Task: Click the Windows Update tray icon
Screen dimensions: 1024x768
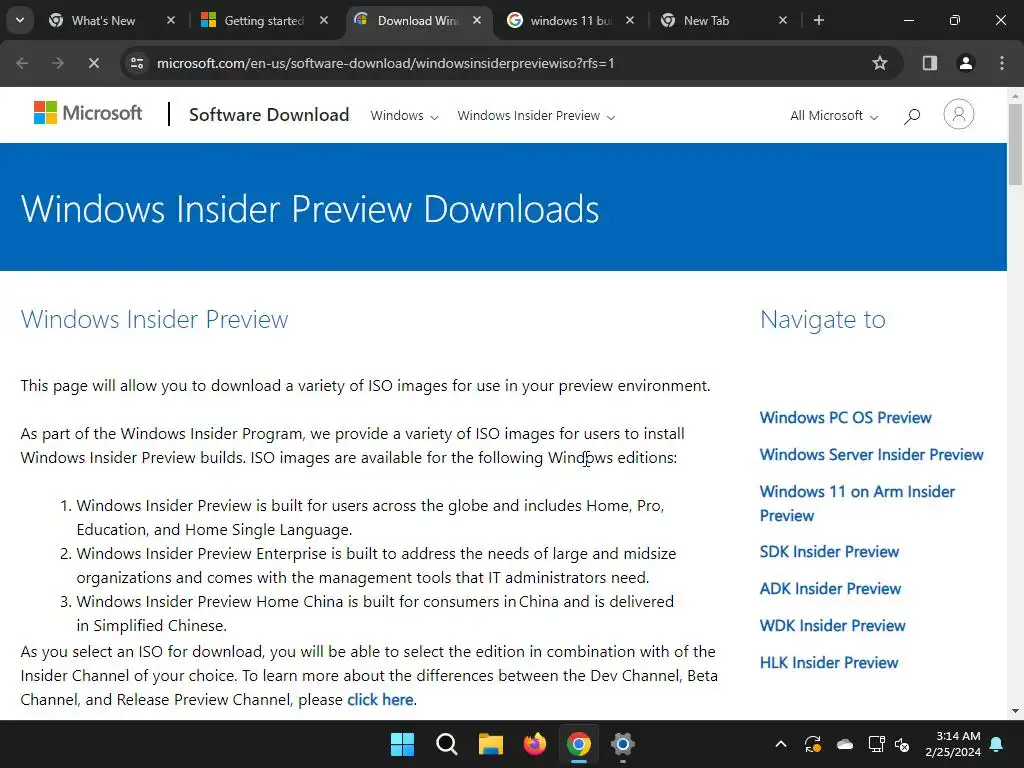Action: point(812,744)
